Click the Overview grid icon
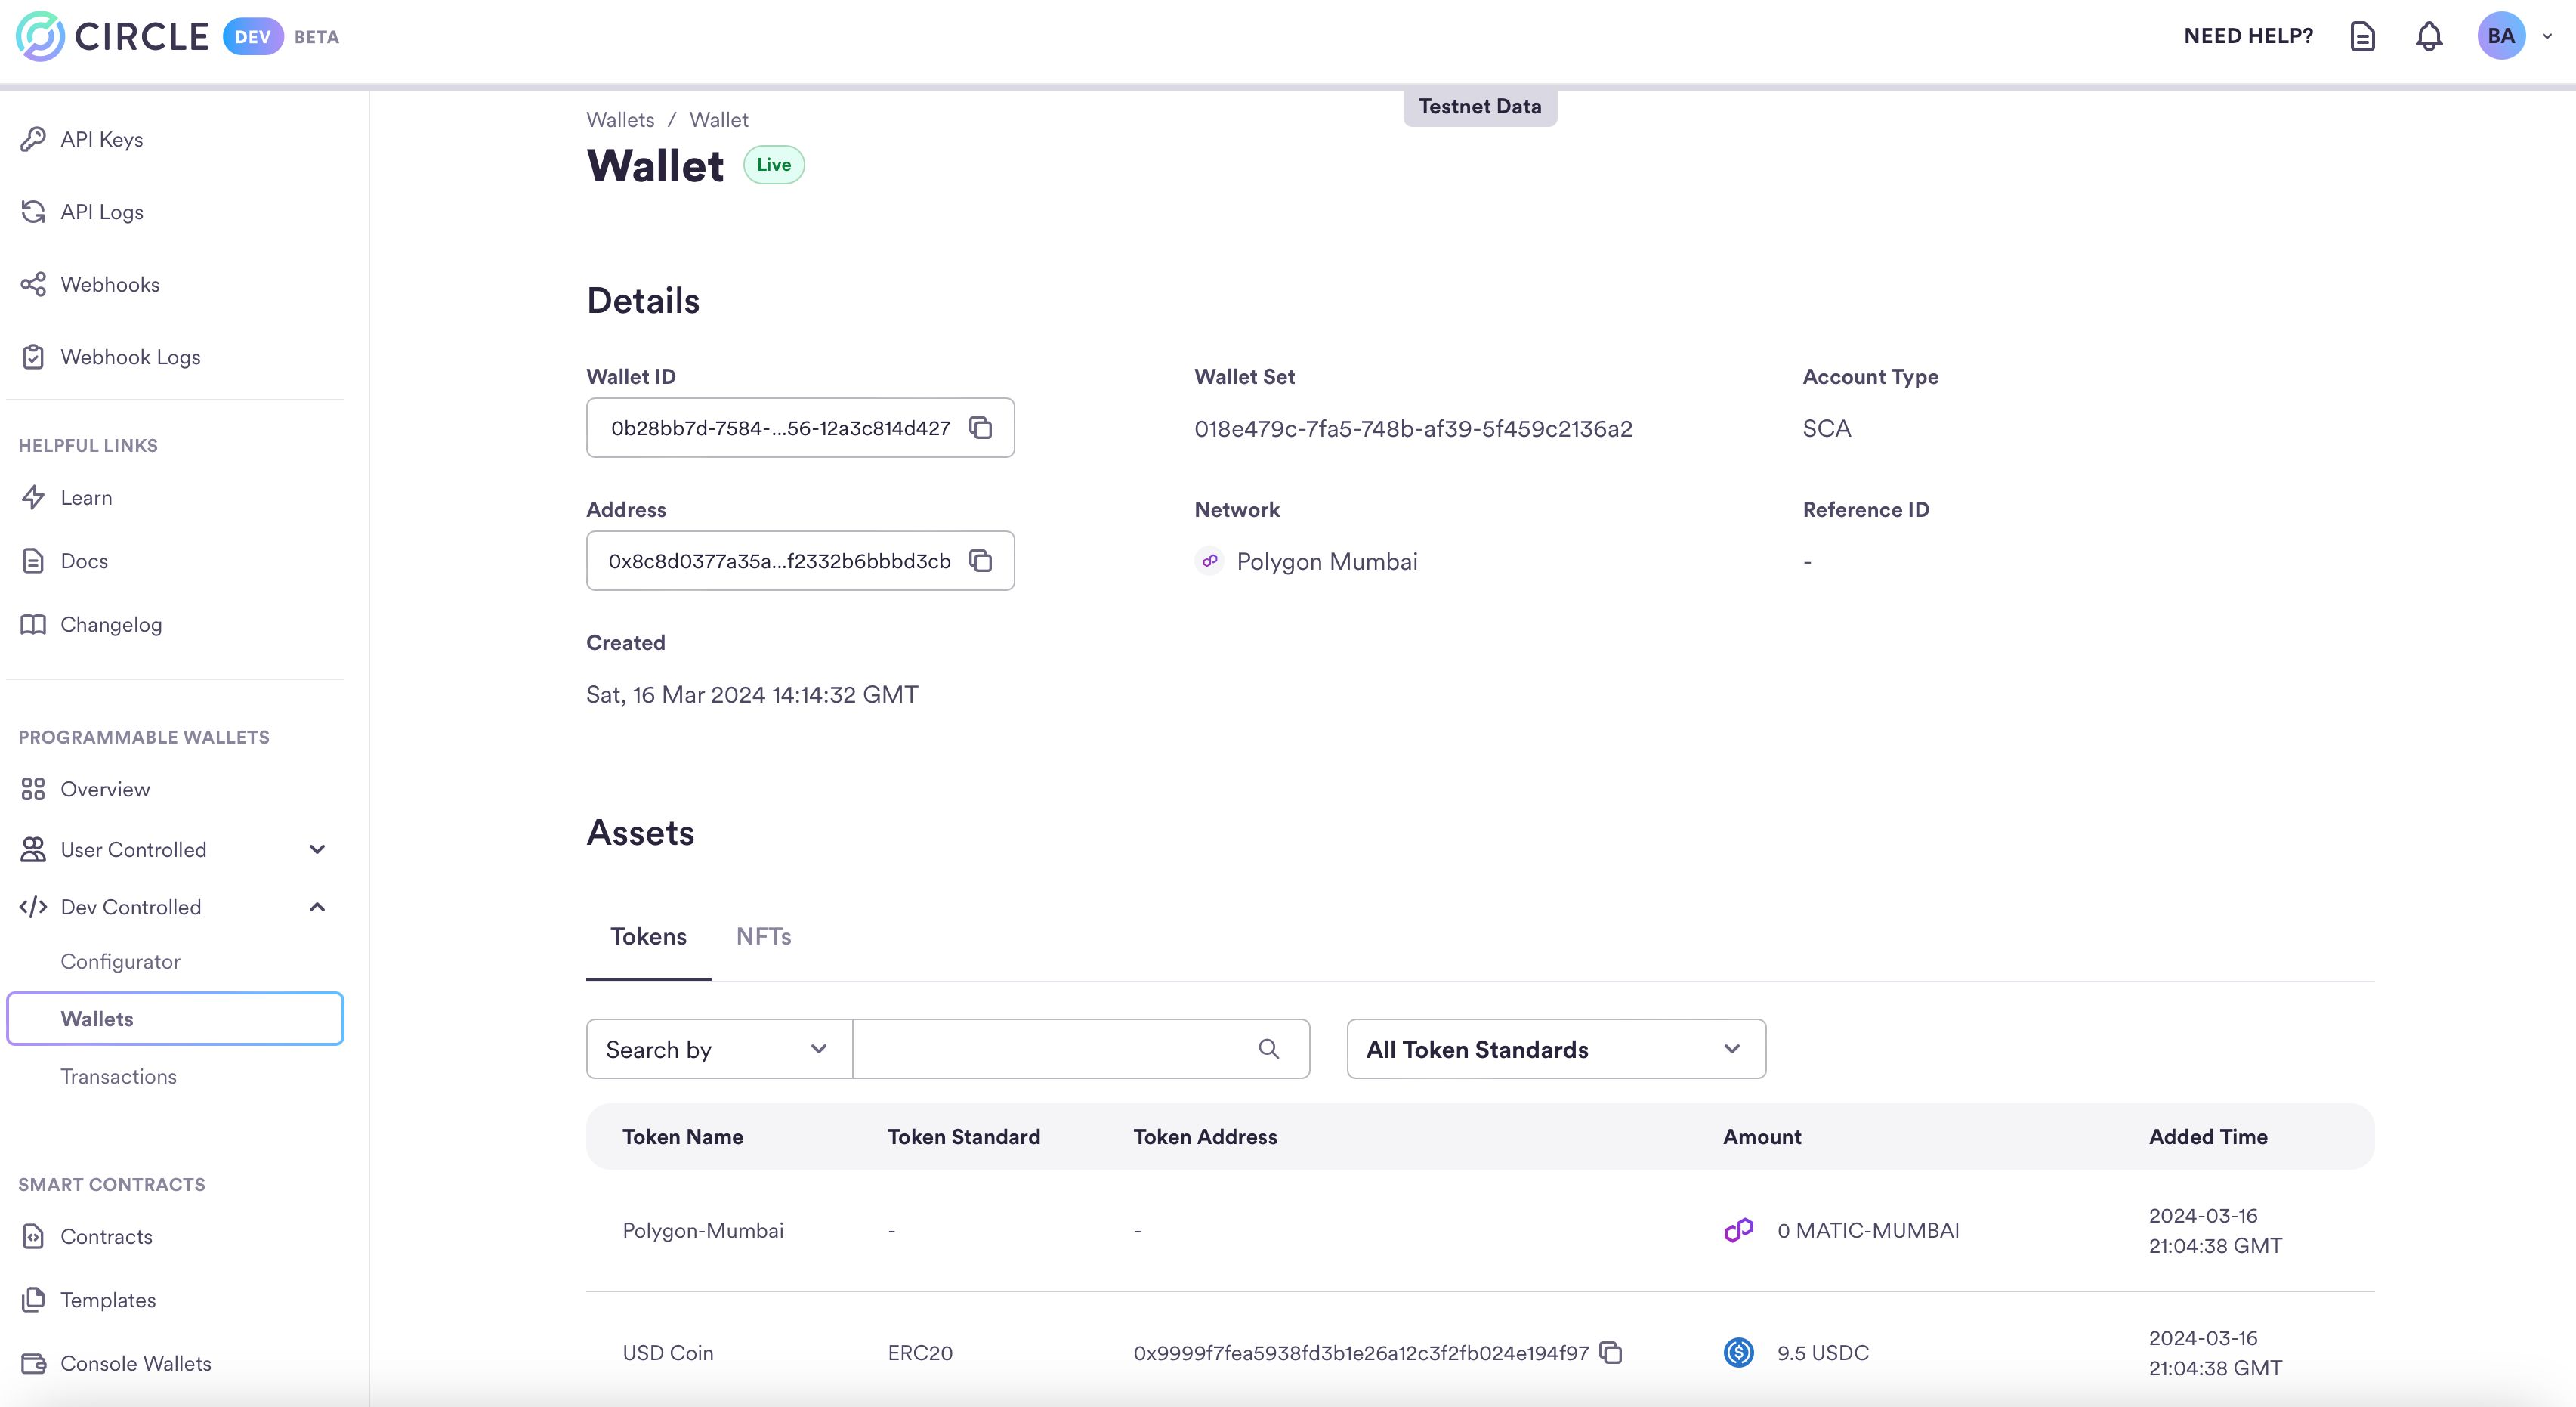This screenshot has height=1407, width=2576. (33, 789)
